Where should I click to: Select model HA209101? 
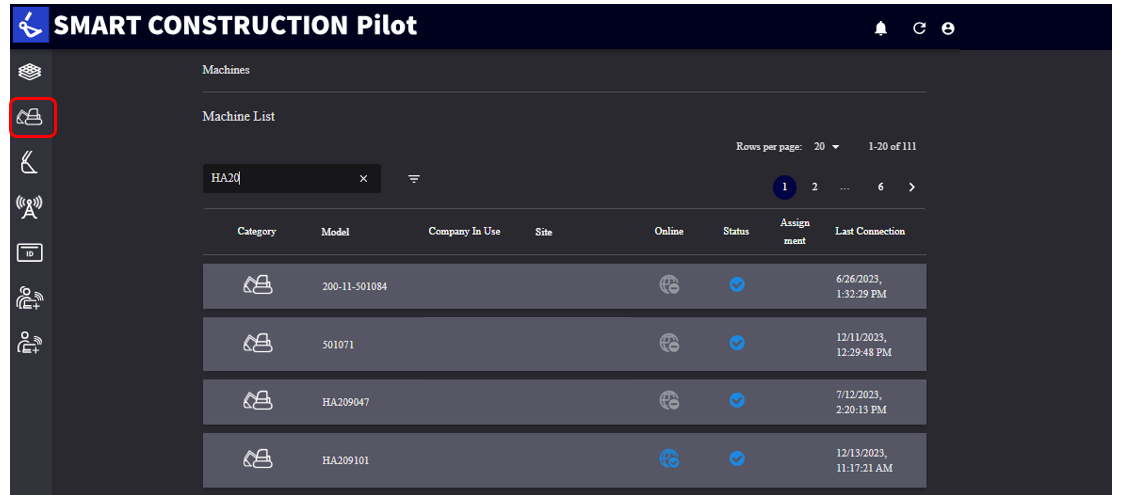point(346,460)
